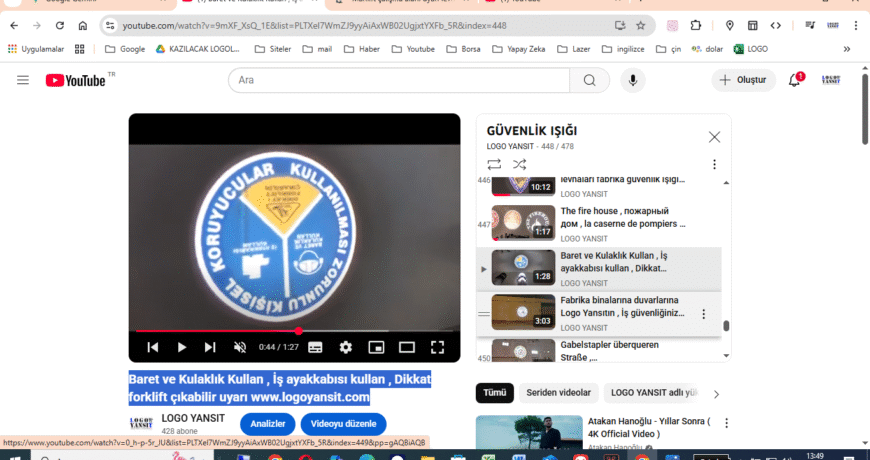The image size is (870, 460).
Task: Click the Videoyu düzenle button
Action: 343,424
